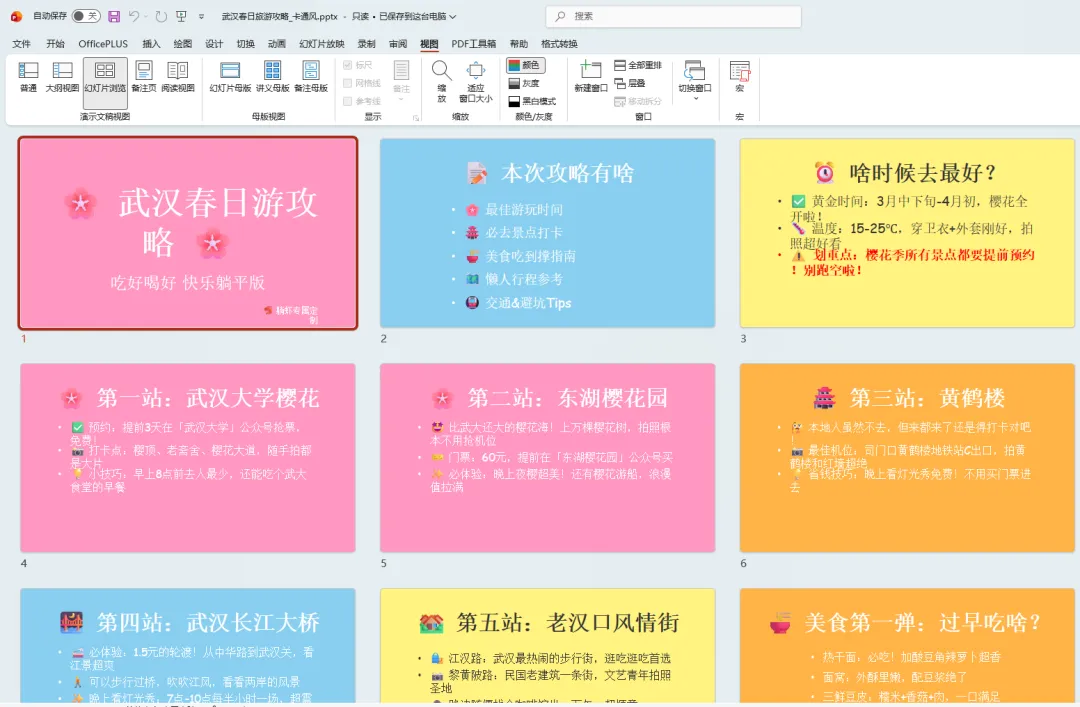Toggle the 标尺 ruler checkbox
The image size is (1080, 707).
pos(348,65)
